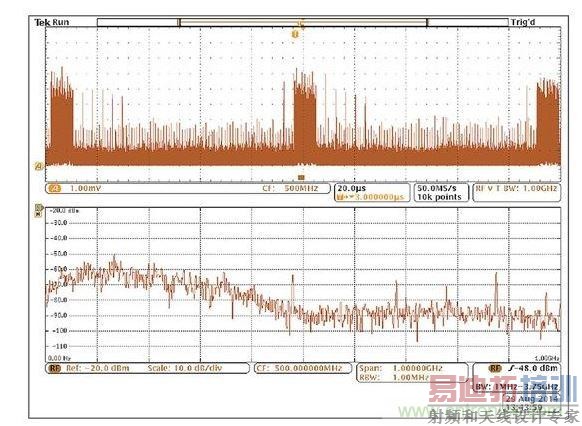
Task: Click the RF V T BW: 1.00GHz readout
Action: (517, 188)
